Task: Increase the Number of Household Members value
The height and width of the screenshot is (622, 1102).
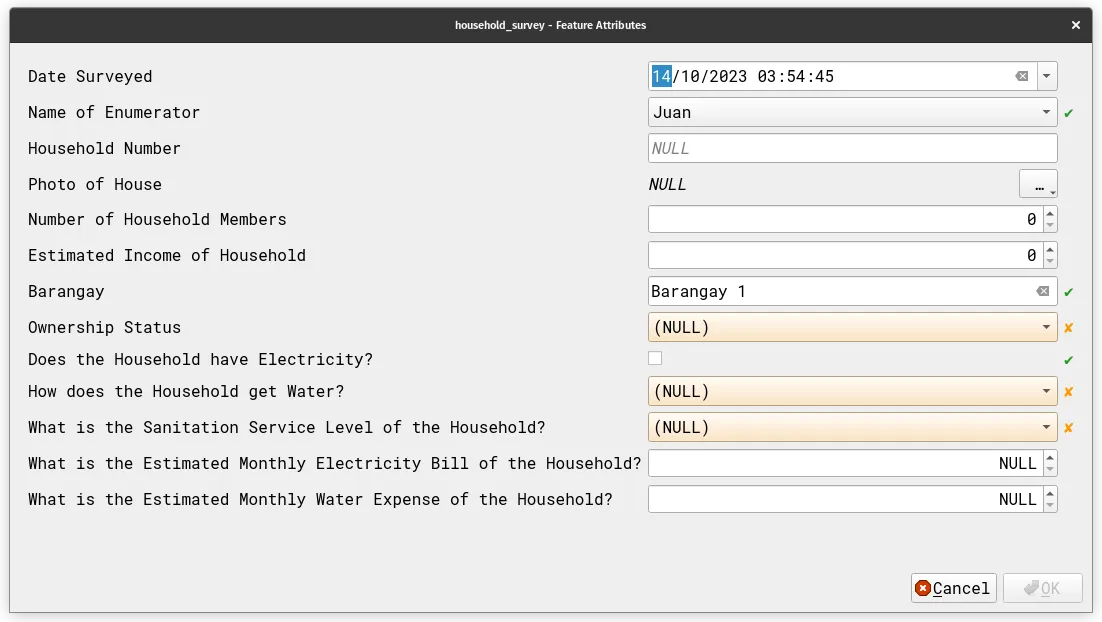Action: click(1049, 214)
